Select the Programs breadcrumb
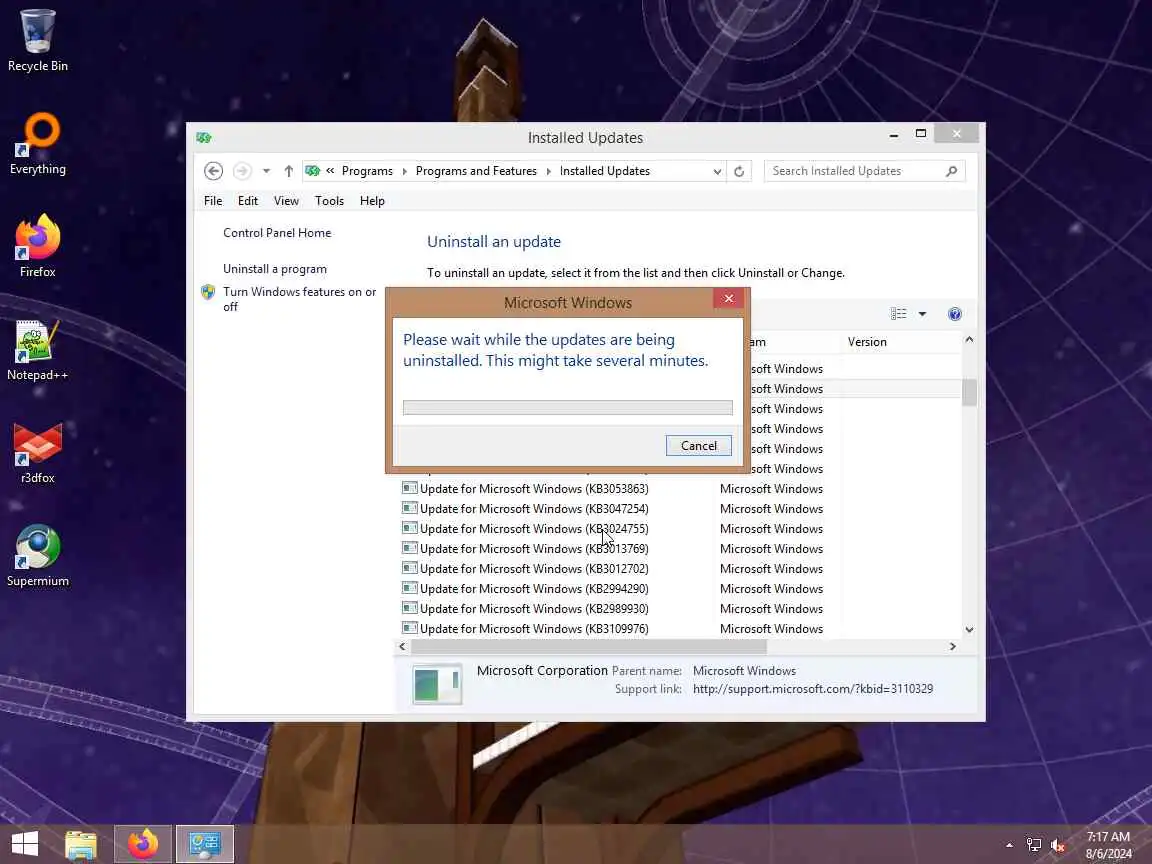 tap(367, 171)
